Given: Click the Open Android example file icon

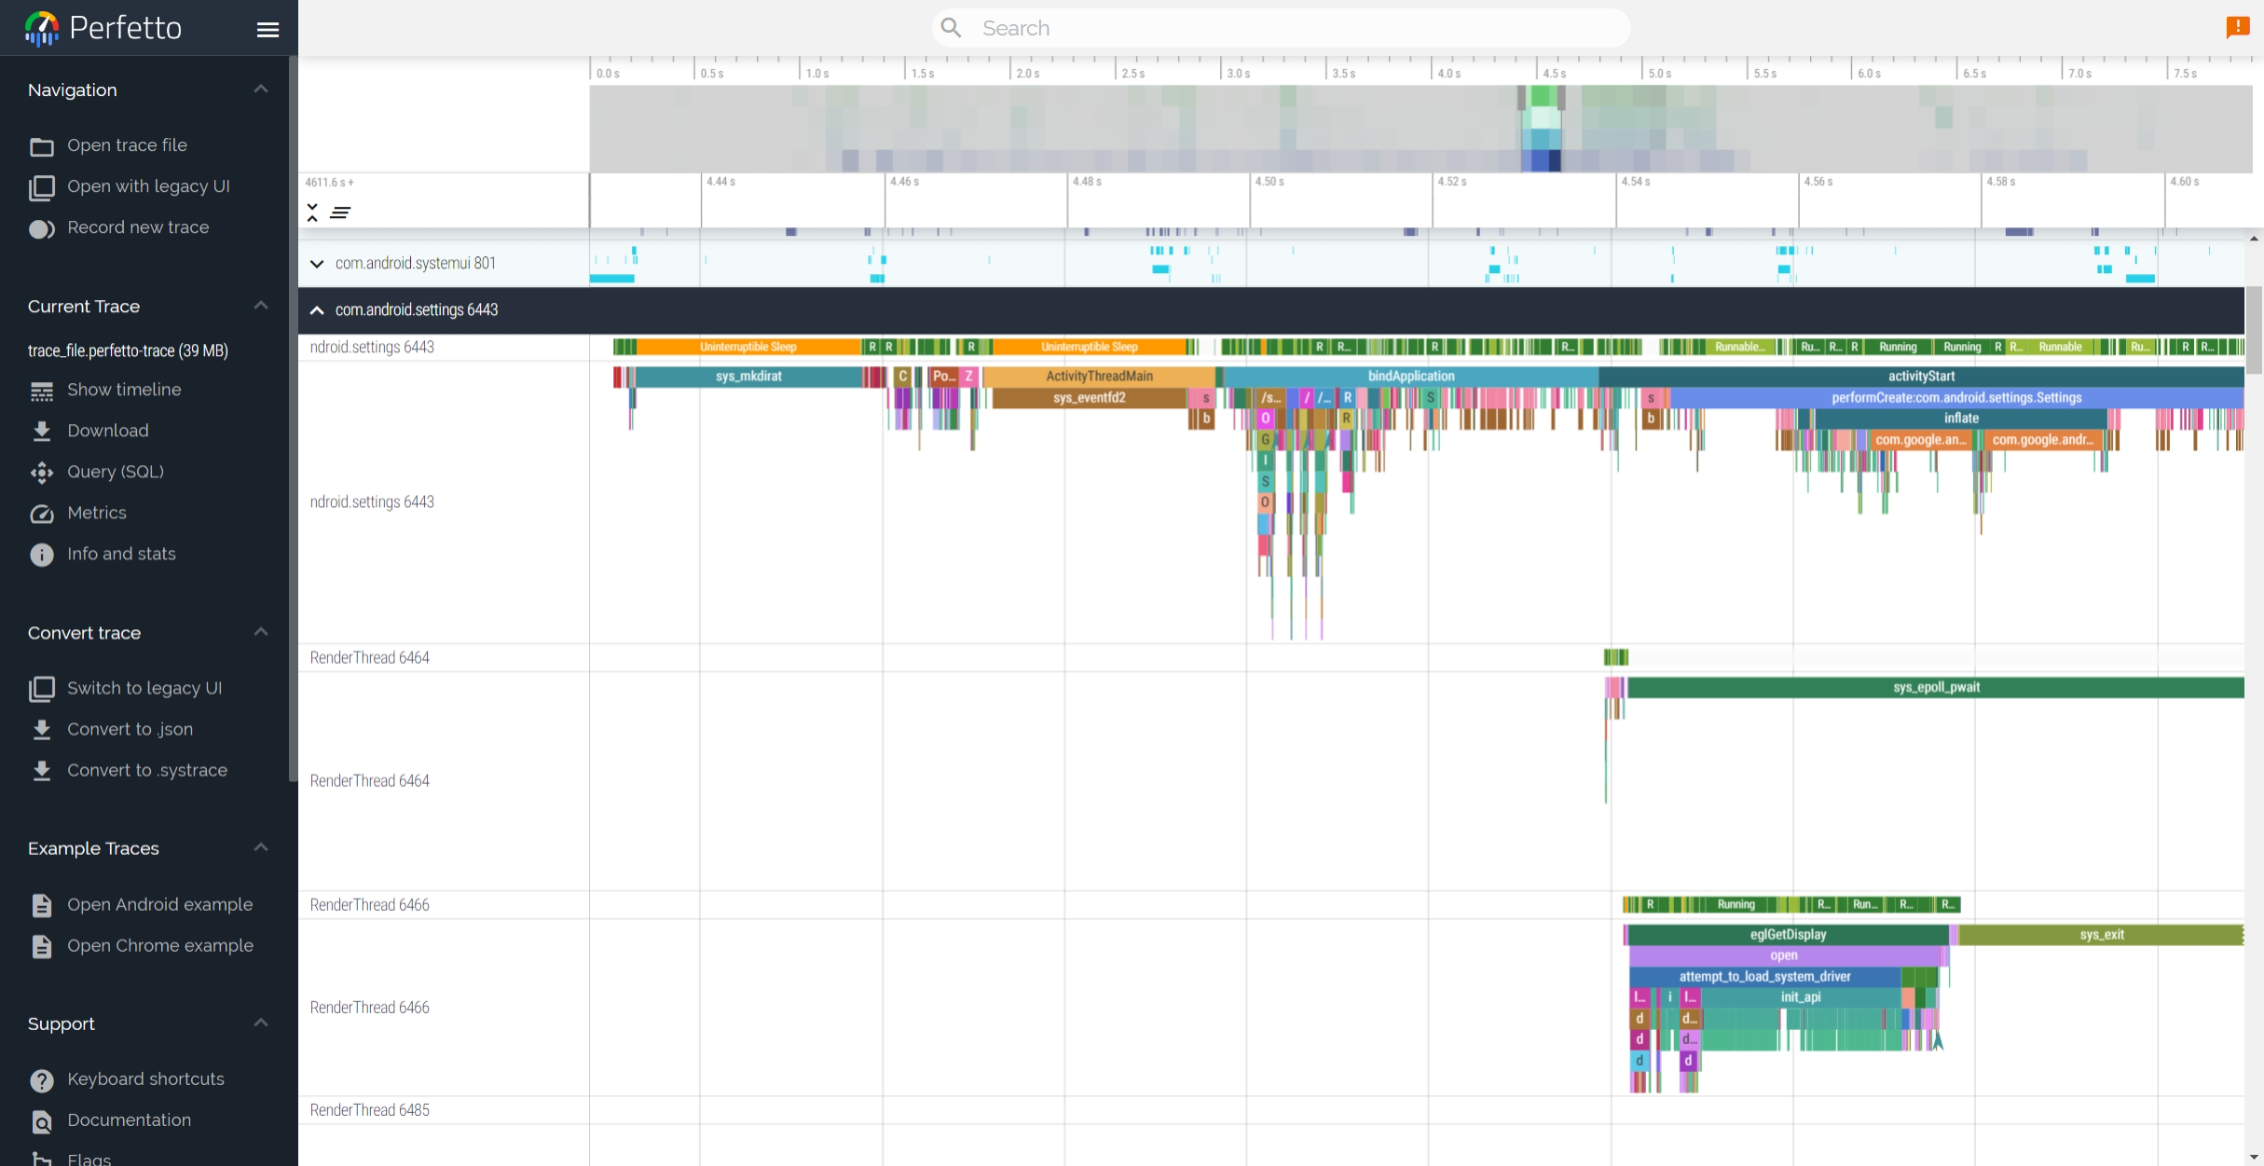Looking at the screenshot, I should coord(41,905).
